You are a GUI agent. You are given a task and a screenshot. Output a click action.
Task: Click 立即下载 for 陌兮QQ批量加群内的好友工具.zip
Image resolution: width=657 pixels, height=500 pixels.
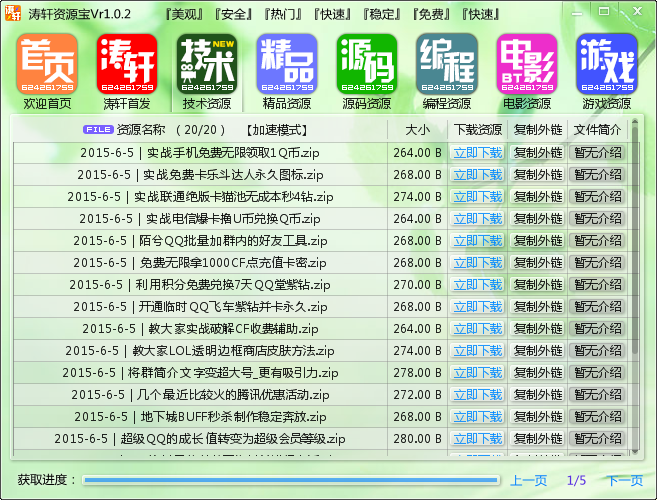478,241
